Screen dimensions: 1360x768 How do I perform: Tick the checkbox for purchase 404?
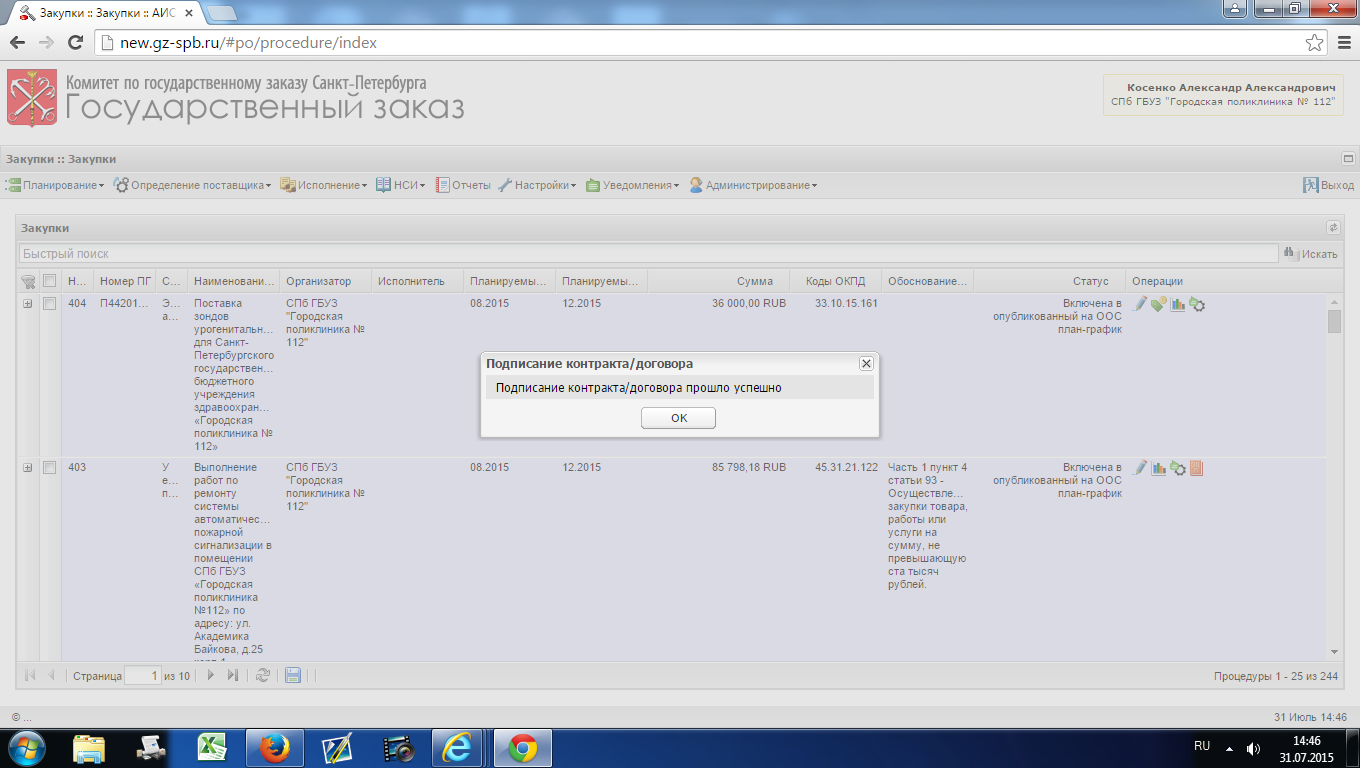pos(49,303)
